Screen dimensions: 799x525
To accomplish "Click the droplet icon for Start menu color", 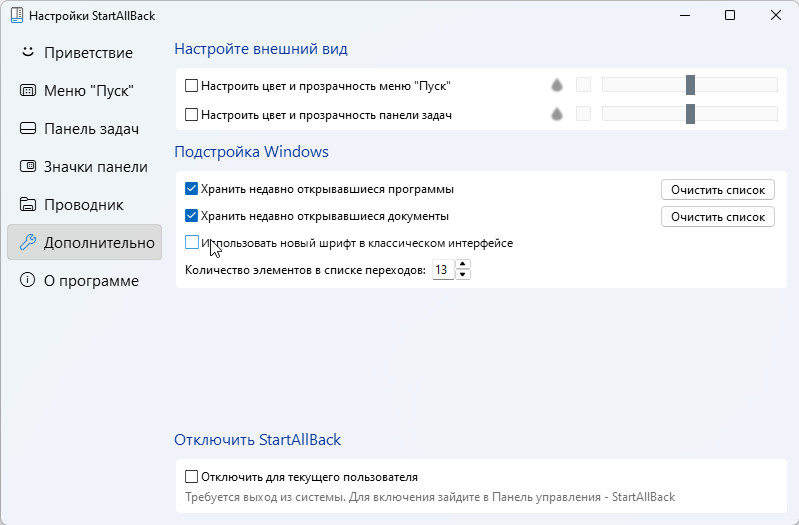I will 557,85.
